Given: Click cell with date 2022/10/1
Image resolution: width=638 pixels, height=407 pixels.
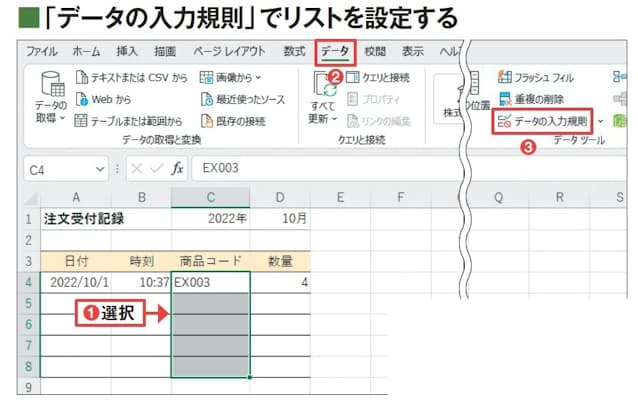Looking at the screenshot, I should coord(76,282).
